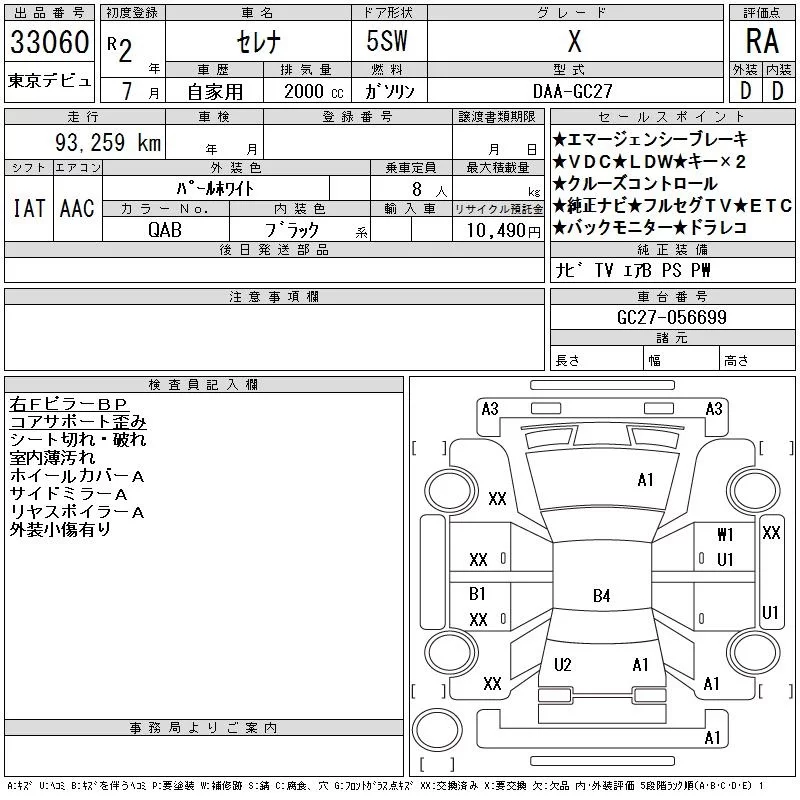Viewport: 800px width, 800px height.
Task: Click the W1 repair marker on the diagram
Action: [x=725, y=535]
